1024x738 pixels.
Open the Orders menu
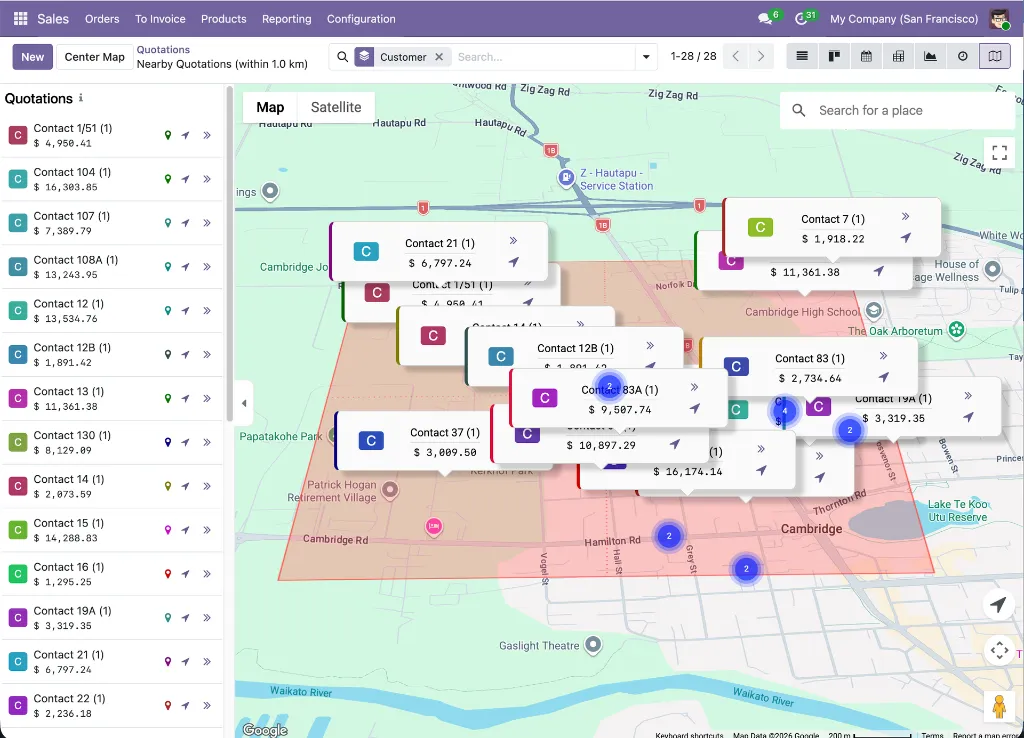[x=102, y=19]
